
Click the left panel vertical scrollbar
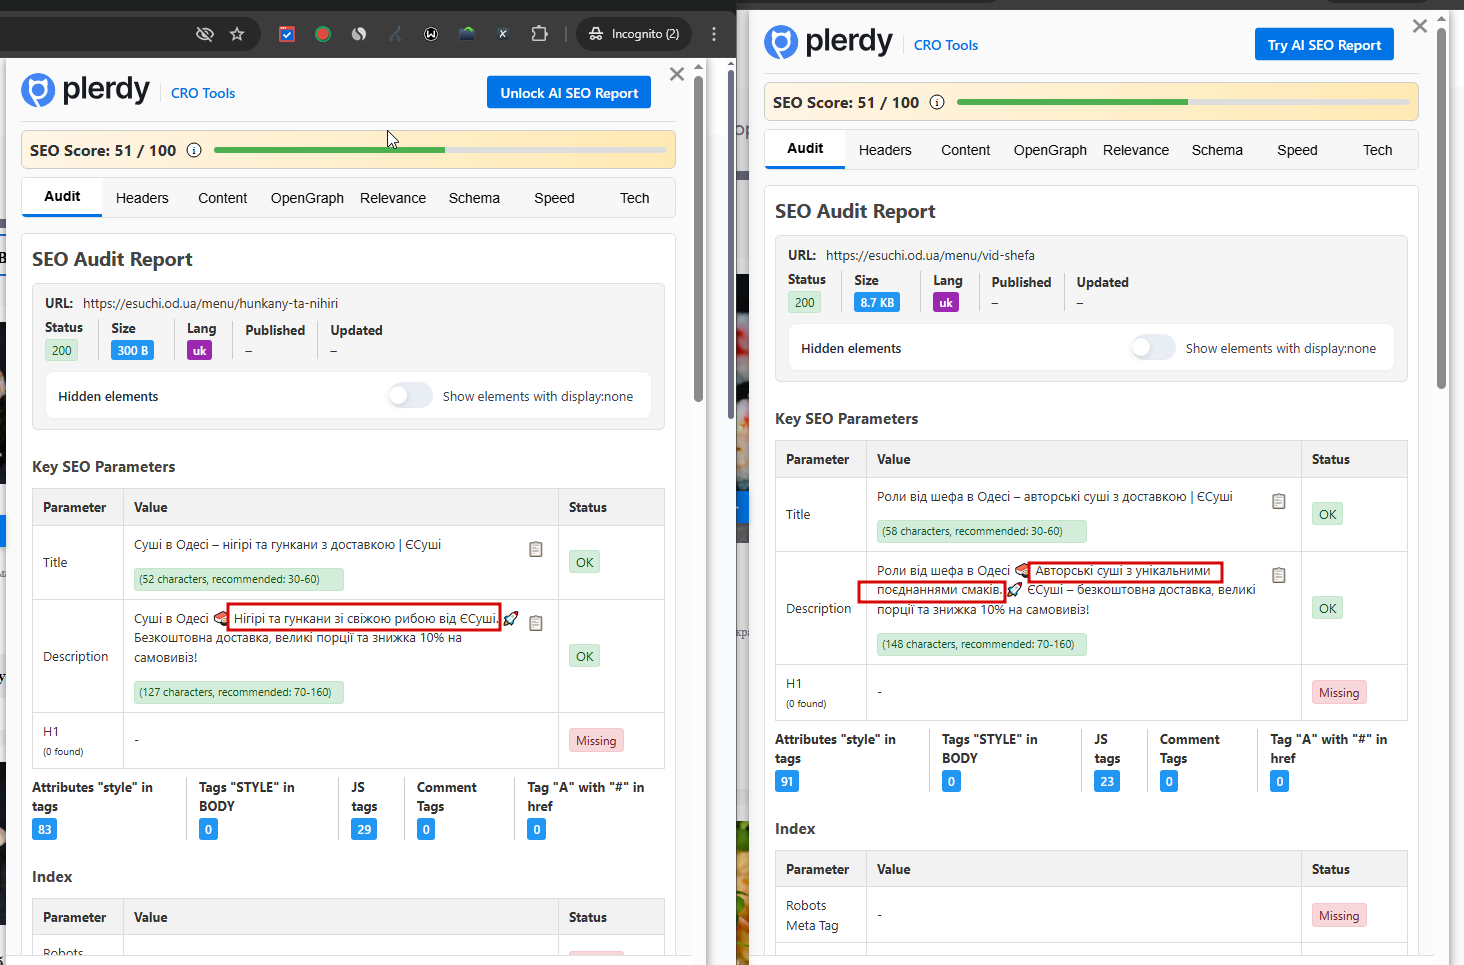(x=699, y=237)
